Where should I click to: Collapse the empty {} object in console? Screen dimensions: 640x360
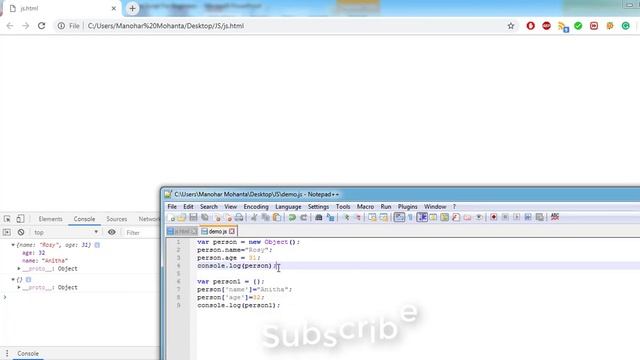point(13,280)
